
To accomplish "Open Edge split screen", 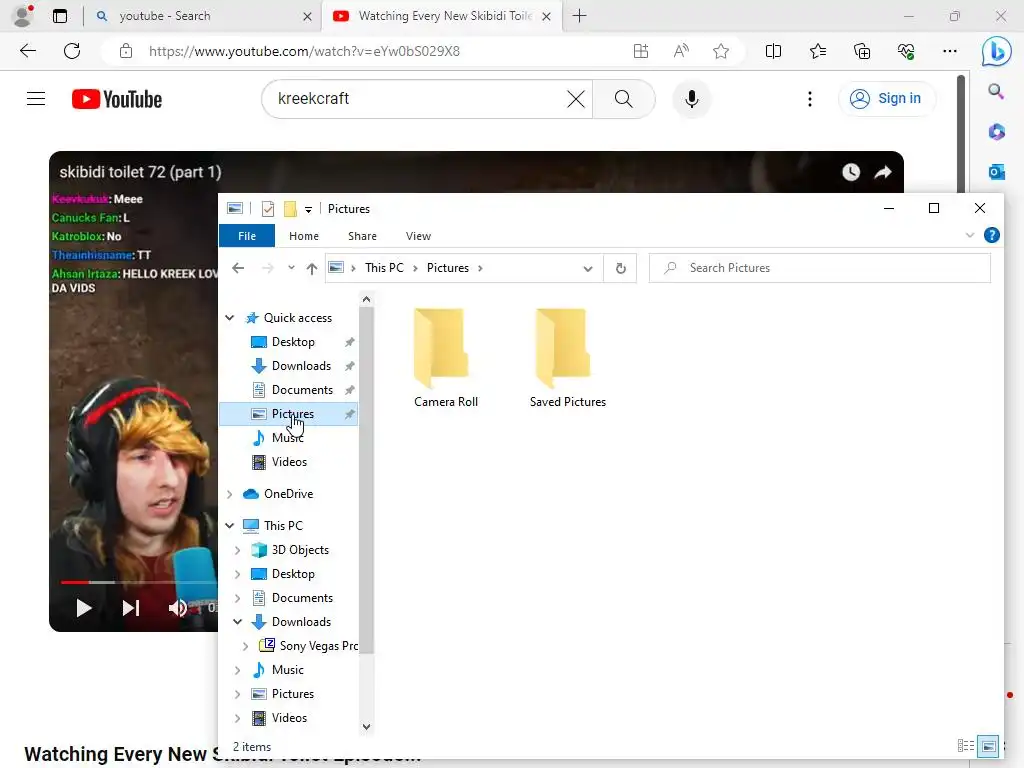I will pos(773,51).
